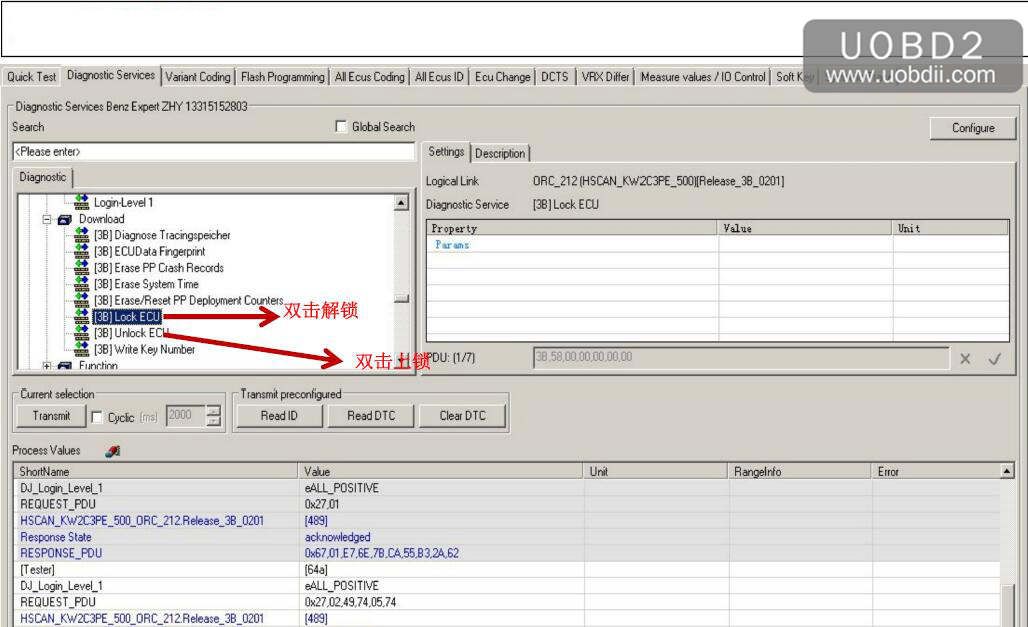Image resolution: width=1028 pixels, height=627 pixels.
Task: Increase cyclic interval with stepper up
Action: tap(214, 411)
